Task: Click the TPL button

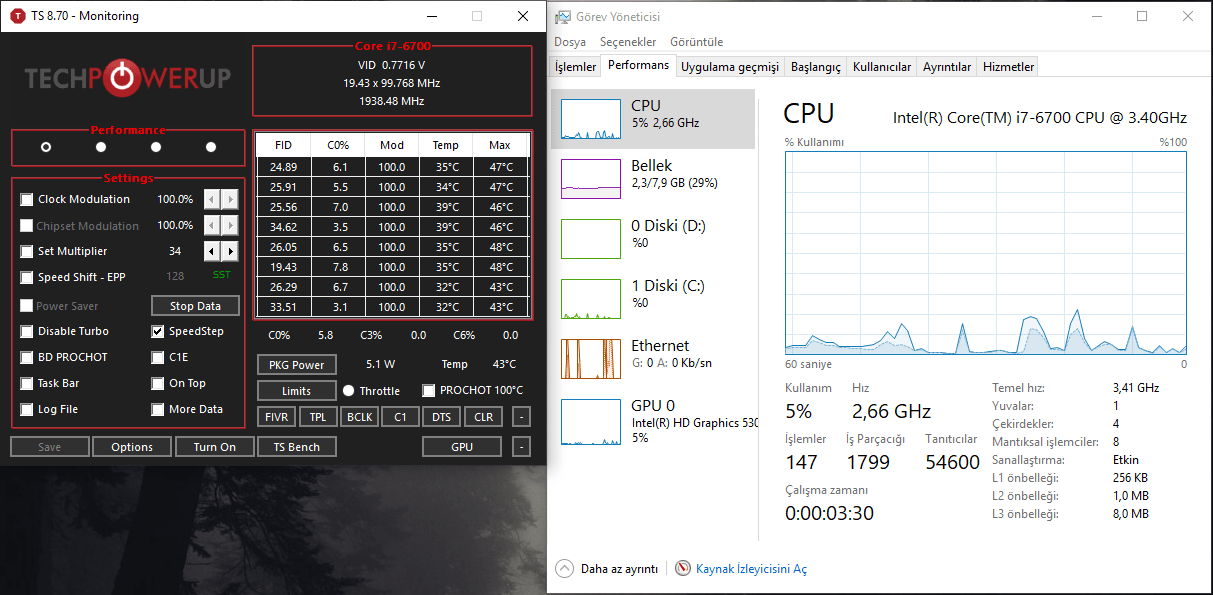Action: pos(317,417)
